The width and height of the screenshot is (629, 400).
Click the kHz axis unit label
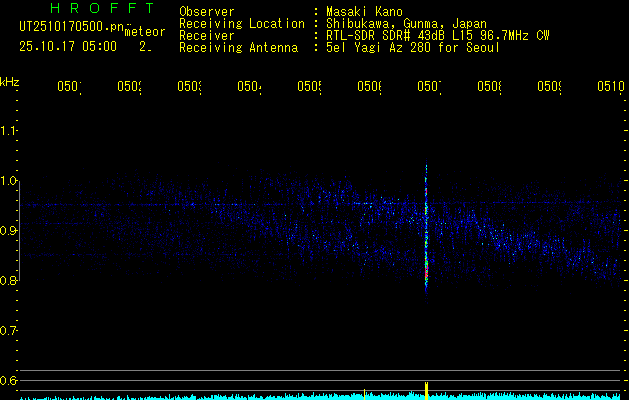[10, 81]
